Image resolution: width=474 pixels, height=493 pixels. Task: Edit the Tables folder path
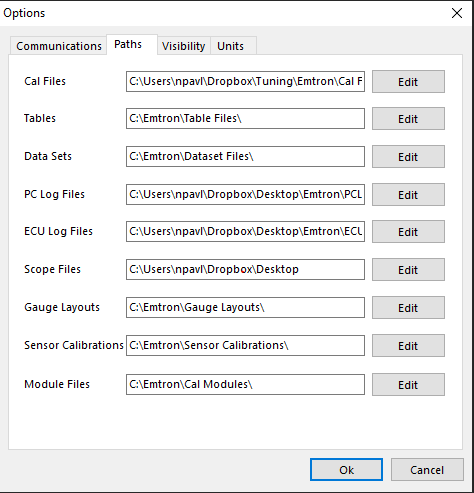point(408,119)
